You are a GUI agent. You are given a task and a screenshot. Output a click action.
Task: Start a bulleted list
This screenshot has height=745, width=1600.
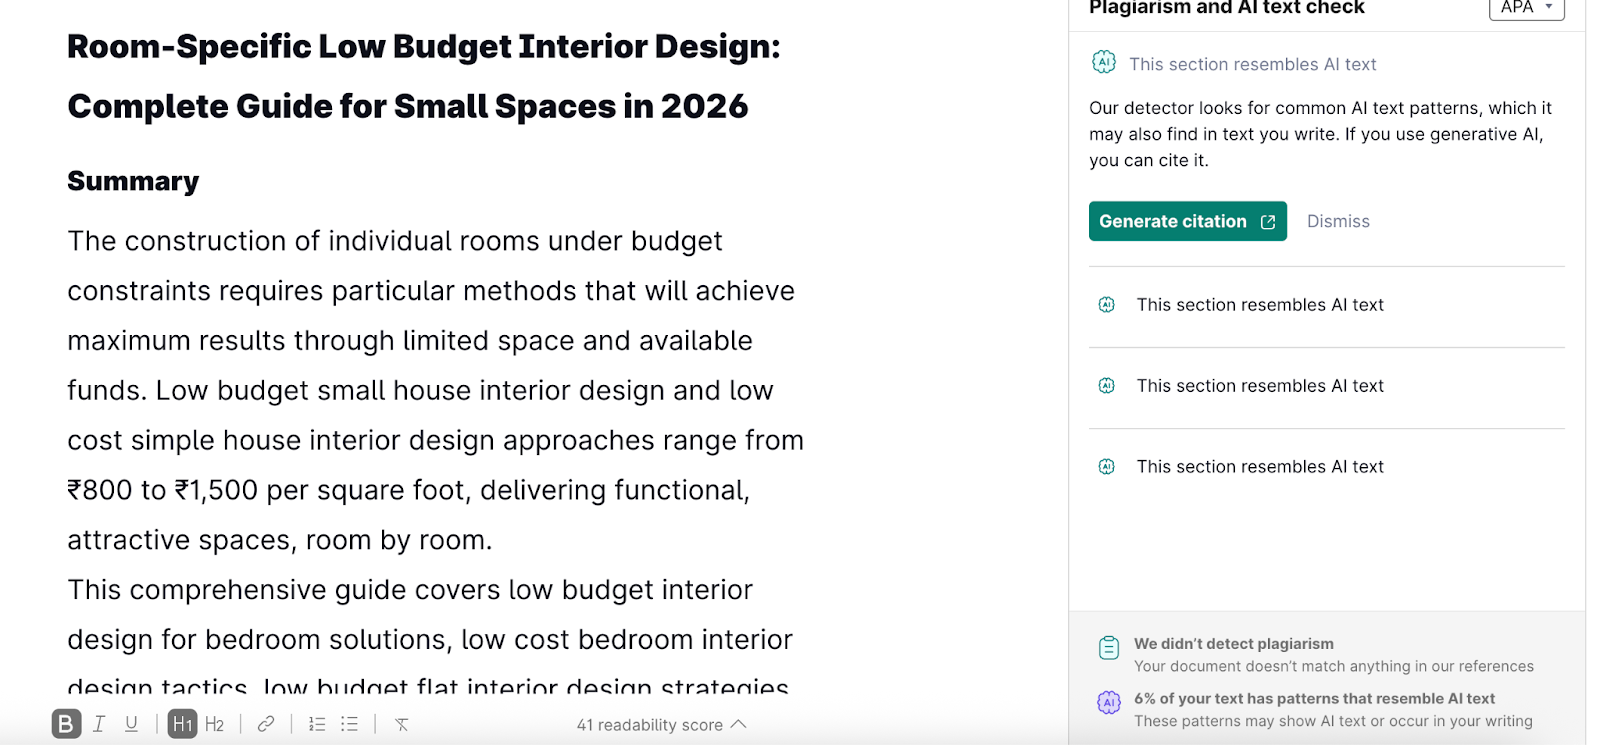[x=349, y=724]
